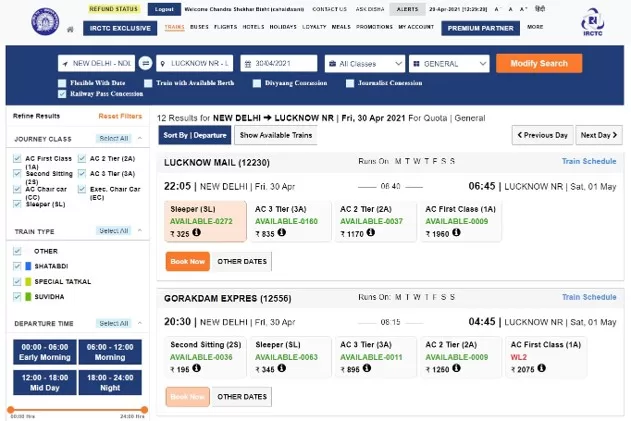This screenshot has width=631, height=421.
Task: Select Sleeper (SL) card for Lucknow Mail
Action: click(205, 221)
